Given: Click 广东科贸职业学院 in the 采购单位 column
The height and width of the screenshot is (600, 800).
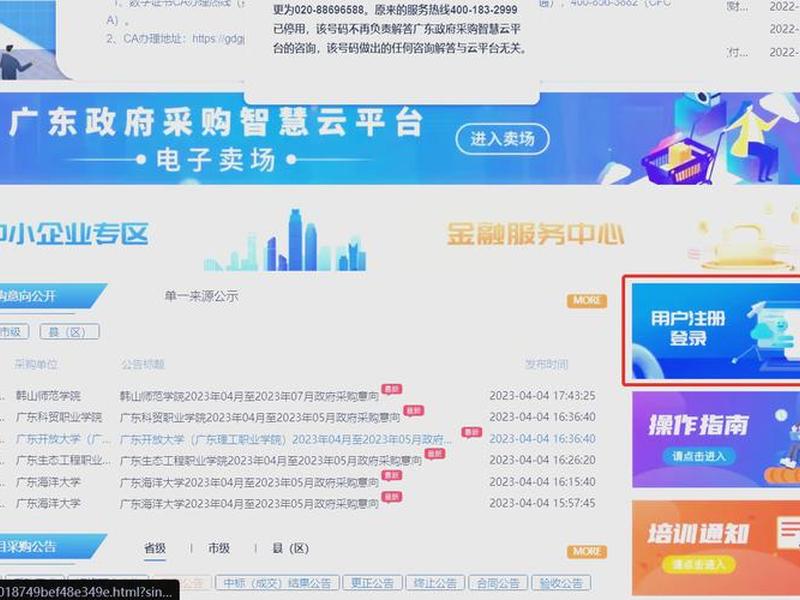Looking at the screenshot, I should point(59,417).
